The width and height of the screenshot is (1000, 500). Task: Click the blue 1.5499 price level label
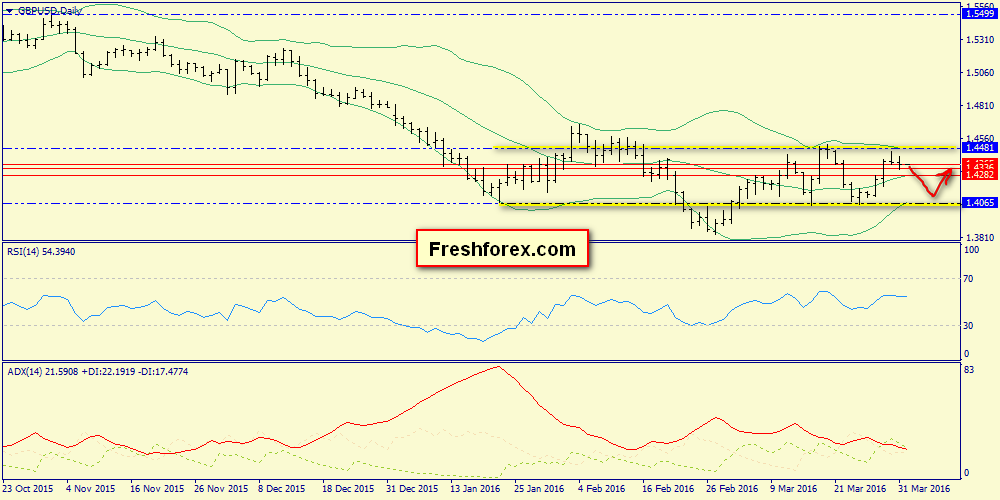(982, 13)
